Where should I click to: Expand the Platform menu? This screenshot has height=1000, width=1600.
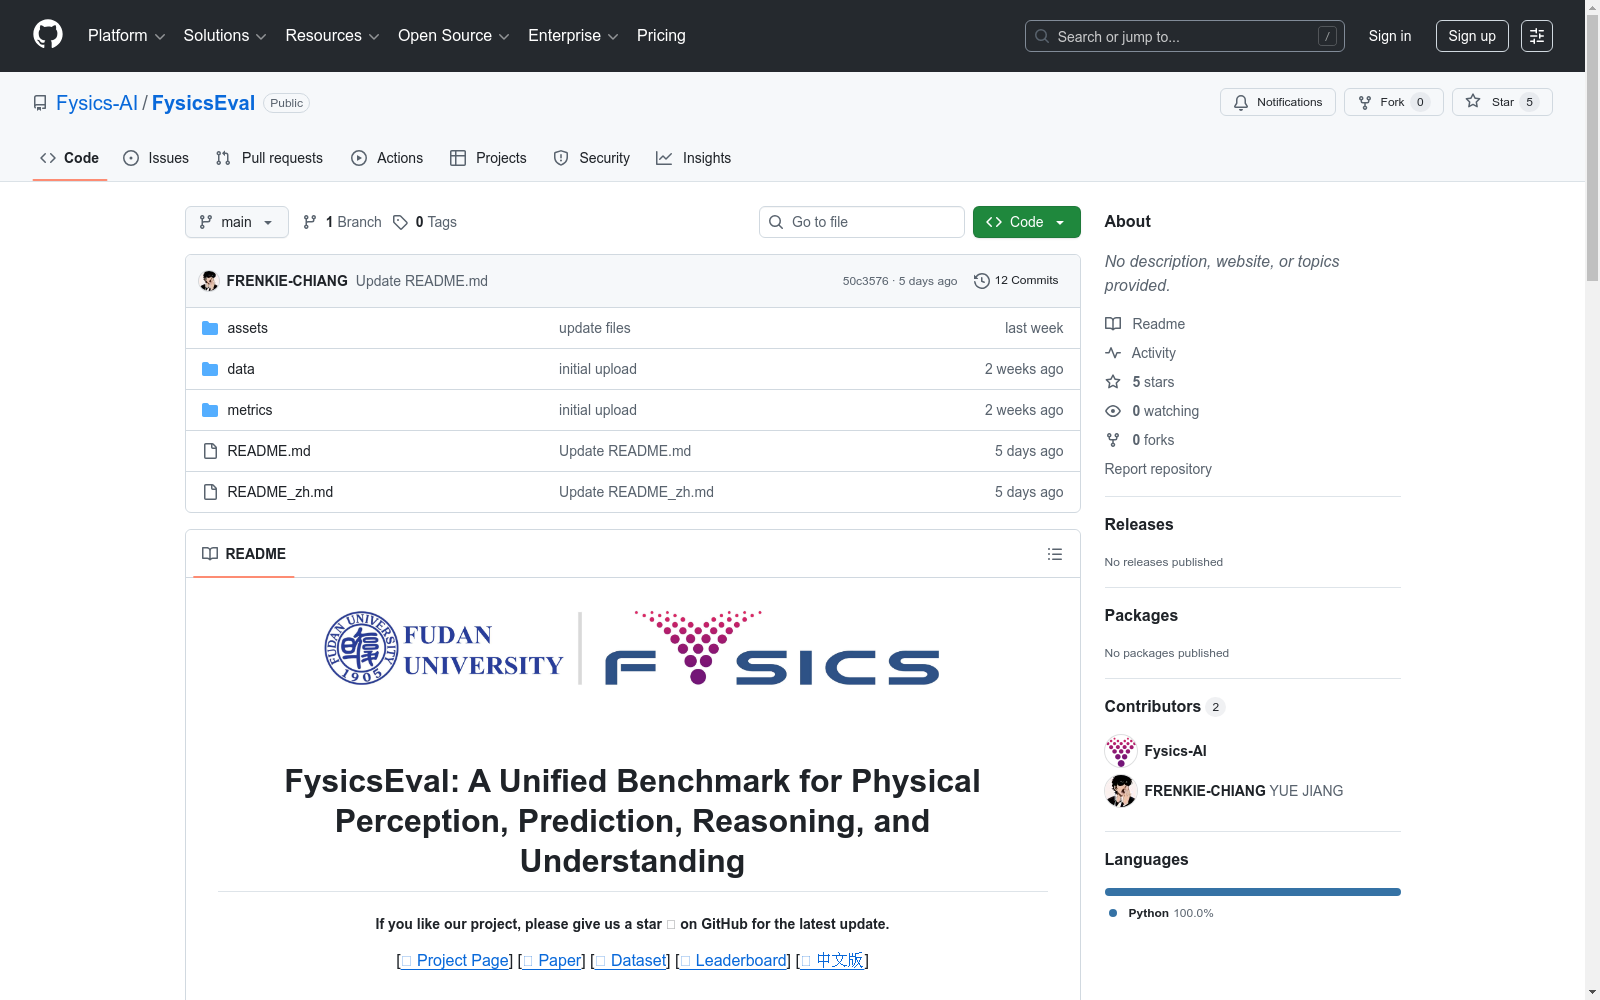pos(127,36)
